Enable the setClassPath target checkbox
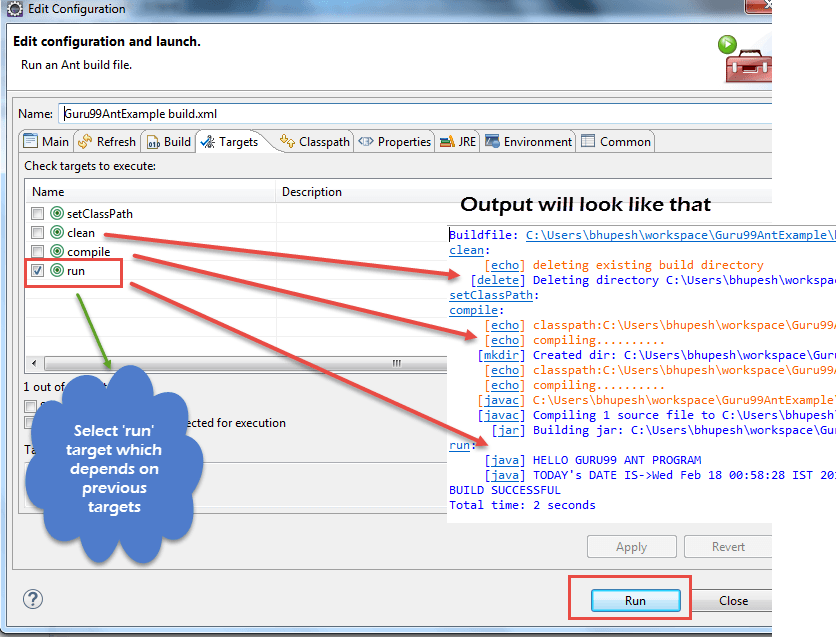 [37, 214]
